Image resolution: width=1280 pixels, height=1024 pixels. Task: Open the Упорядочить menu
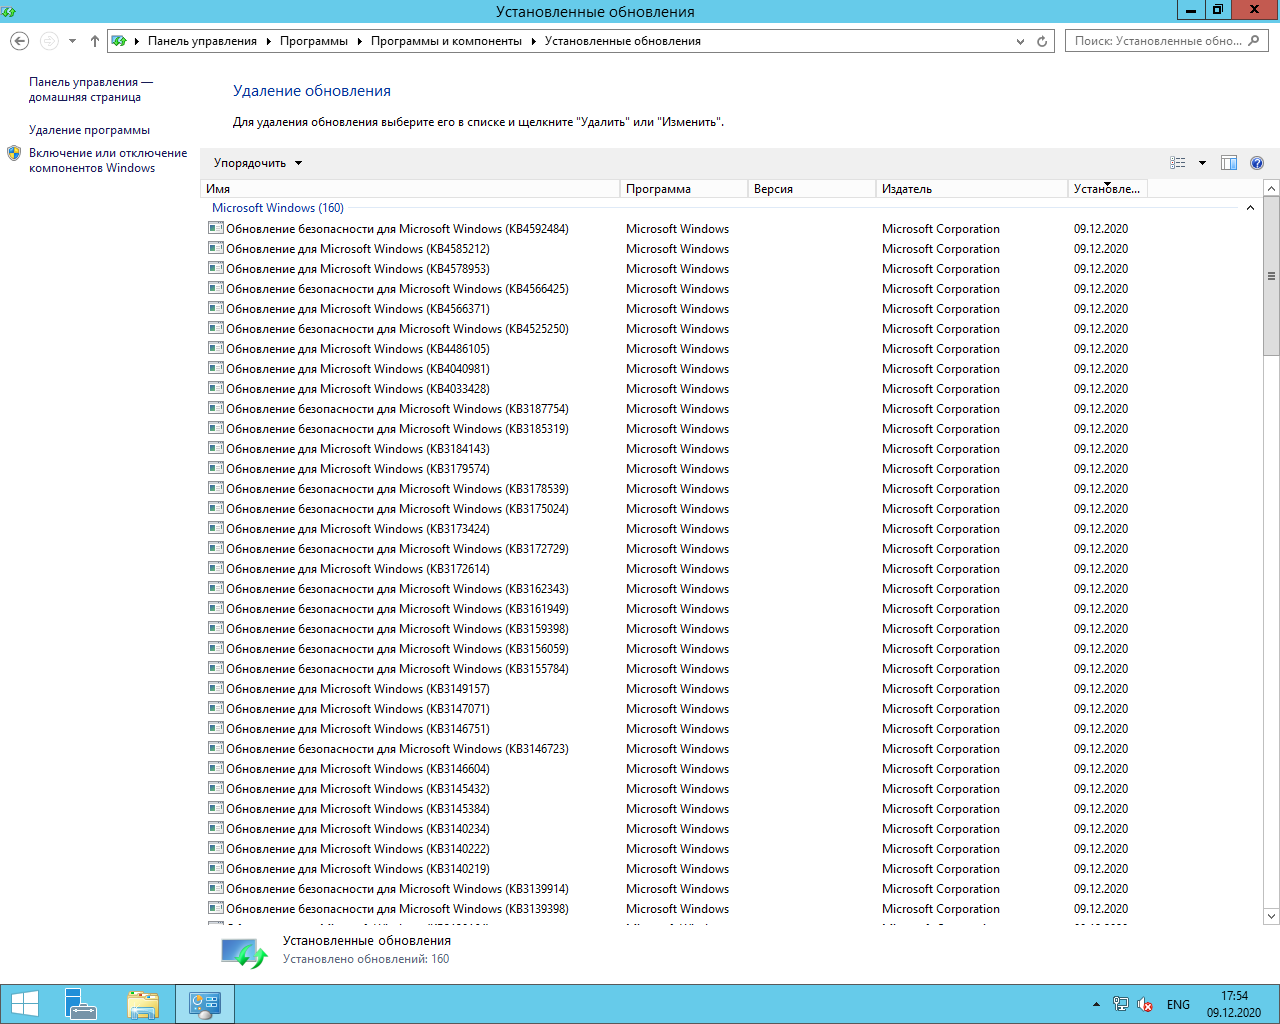[x=257, y=163]
